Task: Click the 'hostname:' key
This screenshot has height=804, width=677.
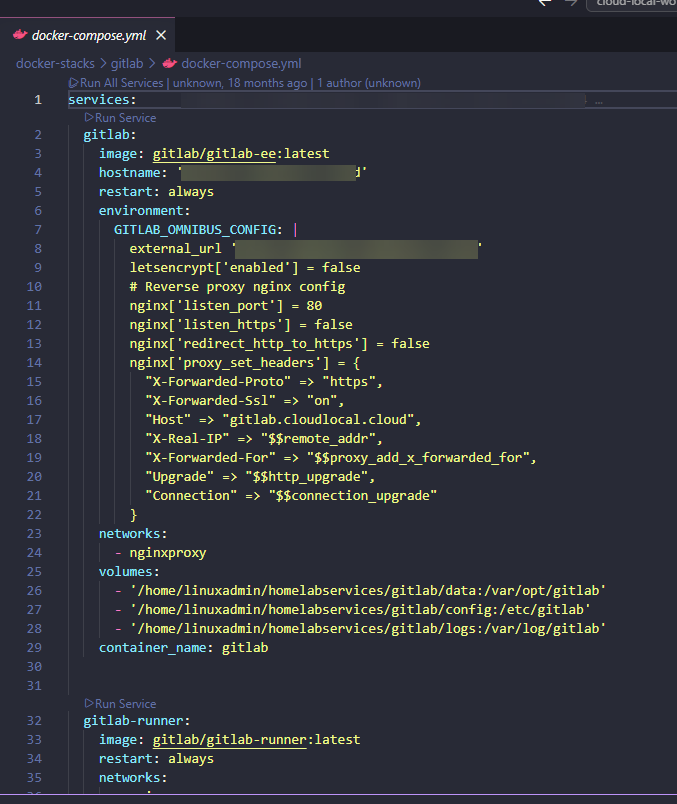Action: coord(133,173)
